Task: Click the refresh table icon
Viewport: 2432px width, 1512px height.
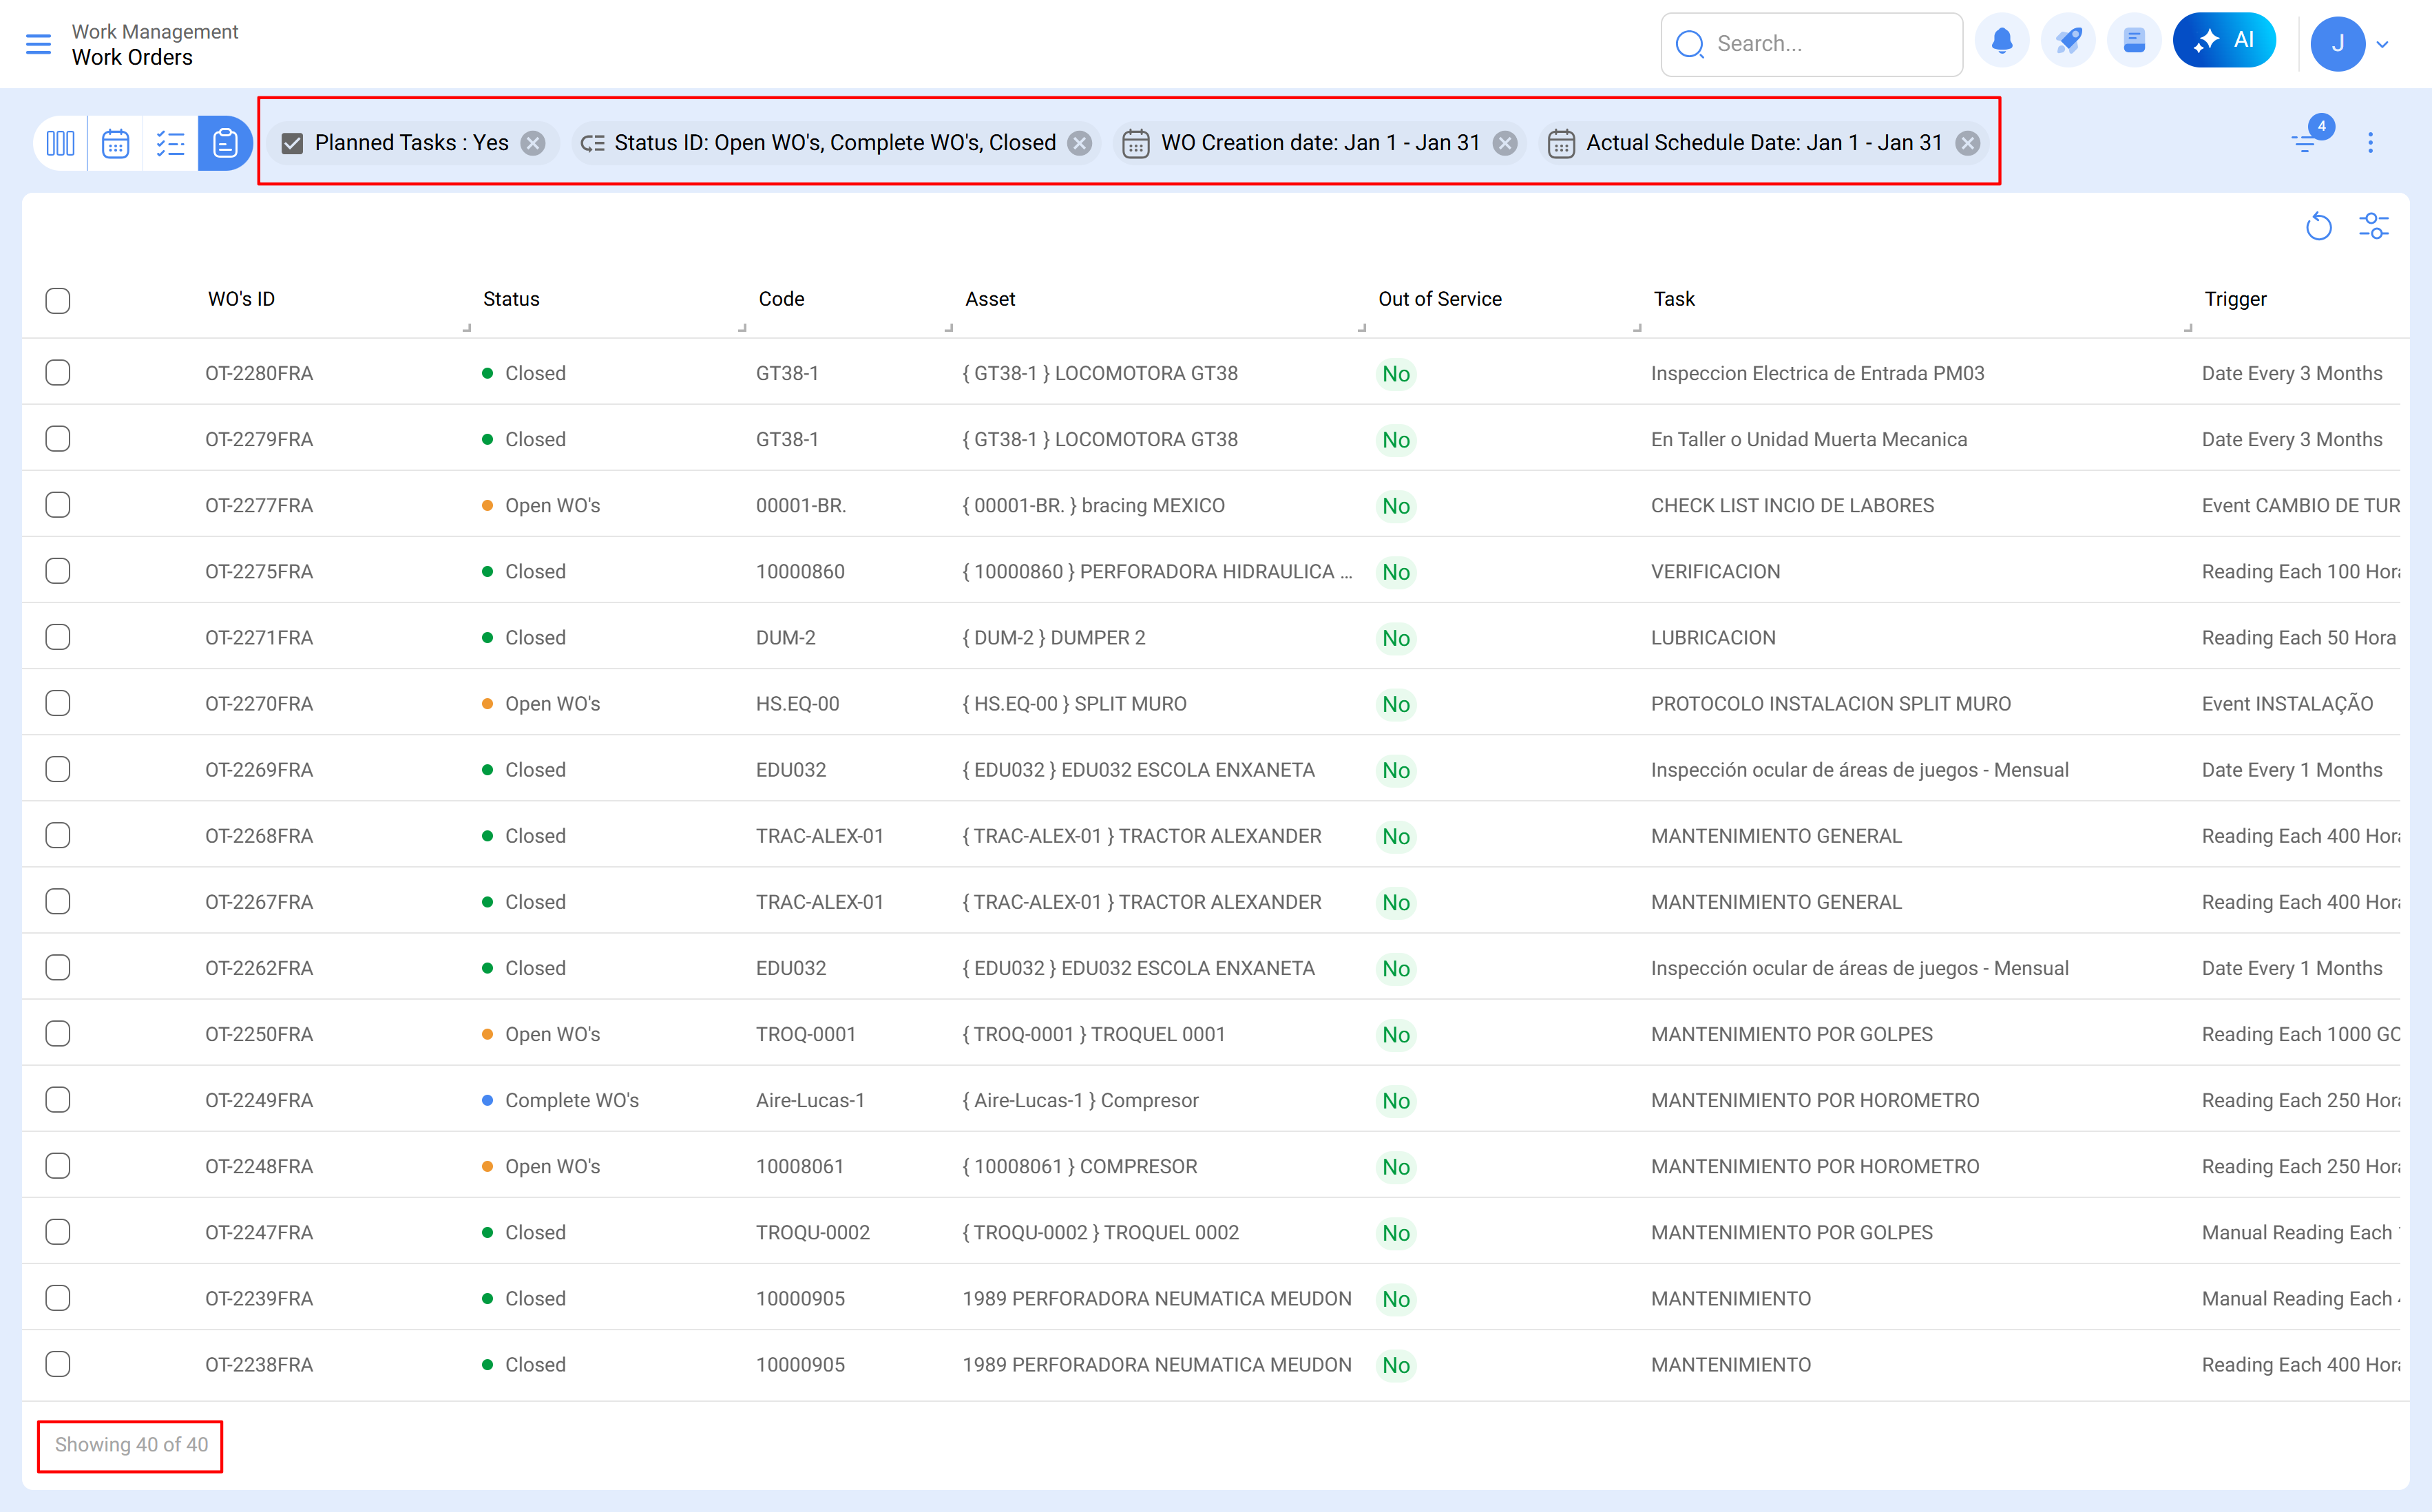Action: (2318, 227)
